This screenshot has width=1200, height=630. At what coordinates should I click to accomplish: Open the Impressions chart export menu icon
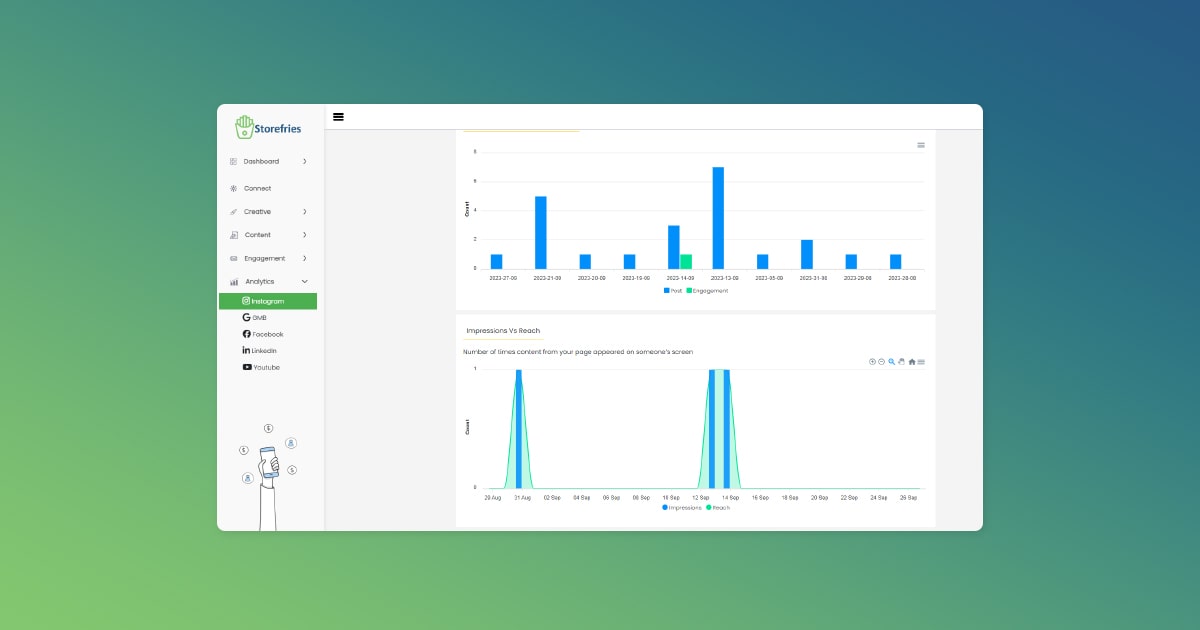(x=921, y=361)
